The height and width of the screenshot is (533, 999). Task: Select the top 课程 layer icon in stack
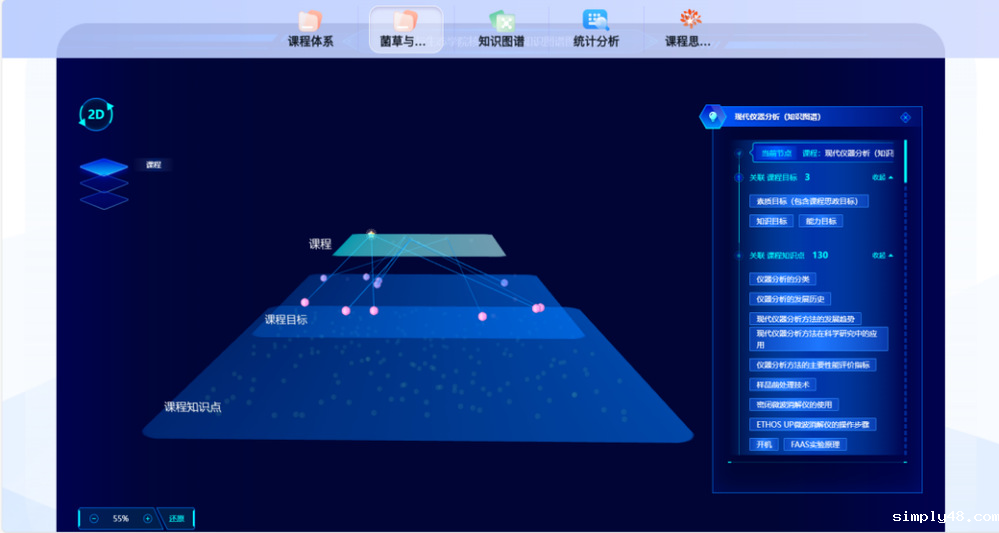pos(104,166)
